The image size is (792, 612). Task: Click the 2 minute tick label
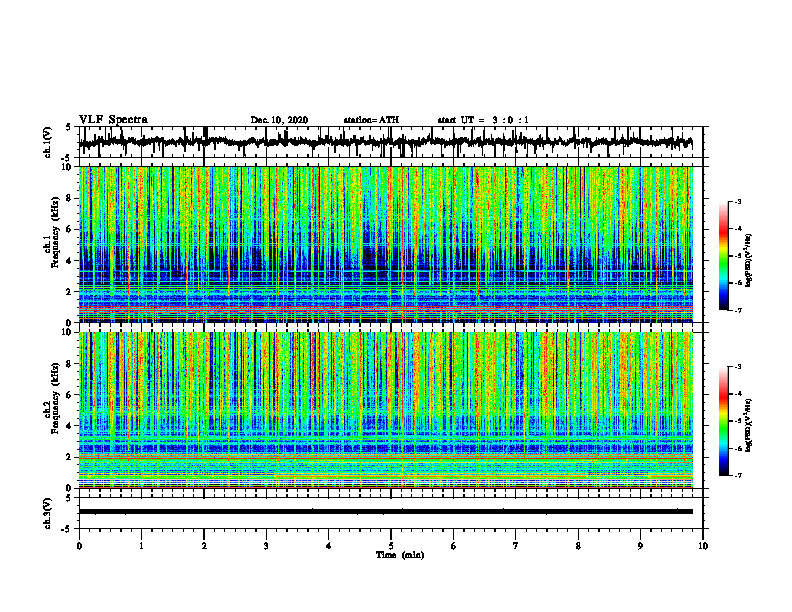(x=204, y=546)
